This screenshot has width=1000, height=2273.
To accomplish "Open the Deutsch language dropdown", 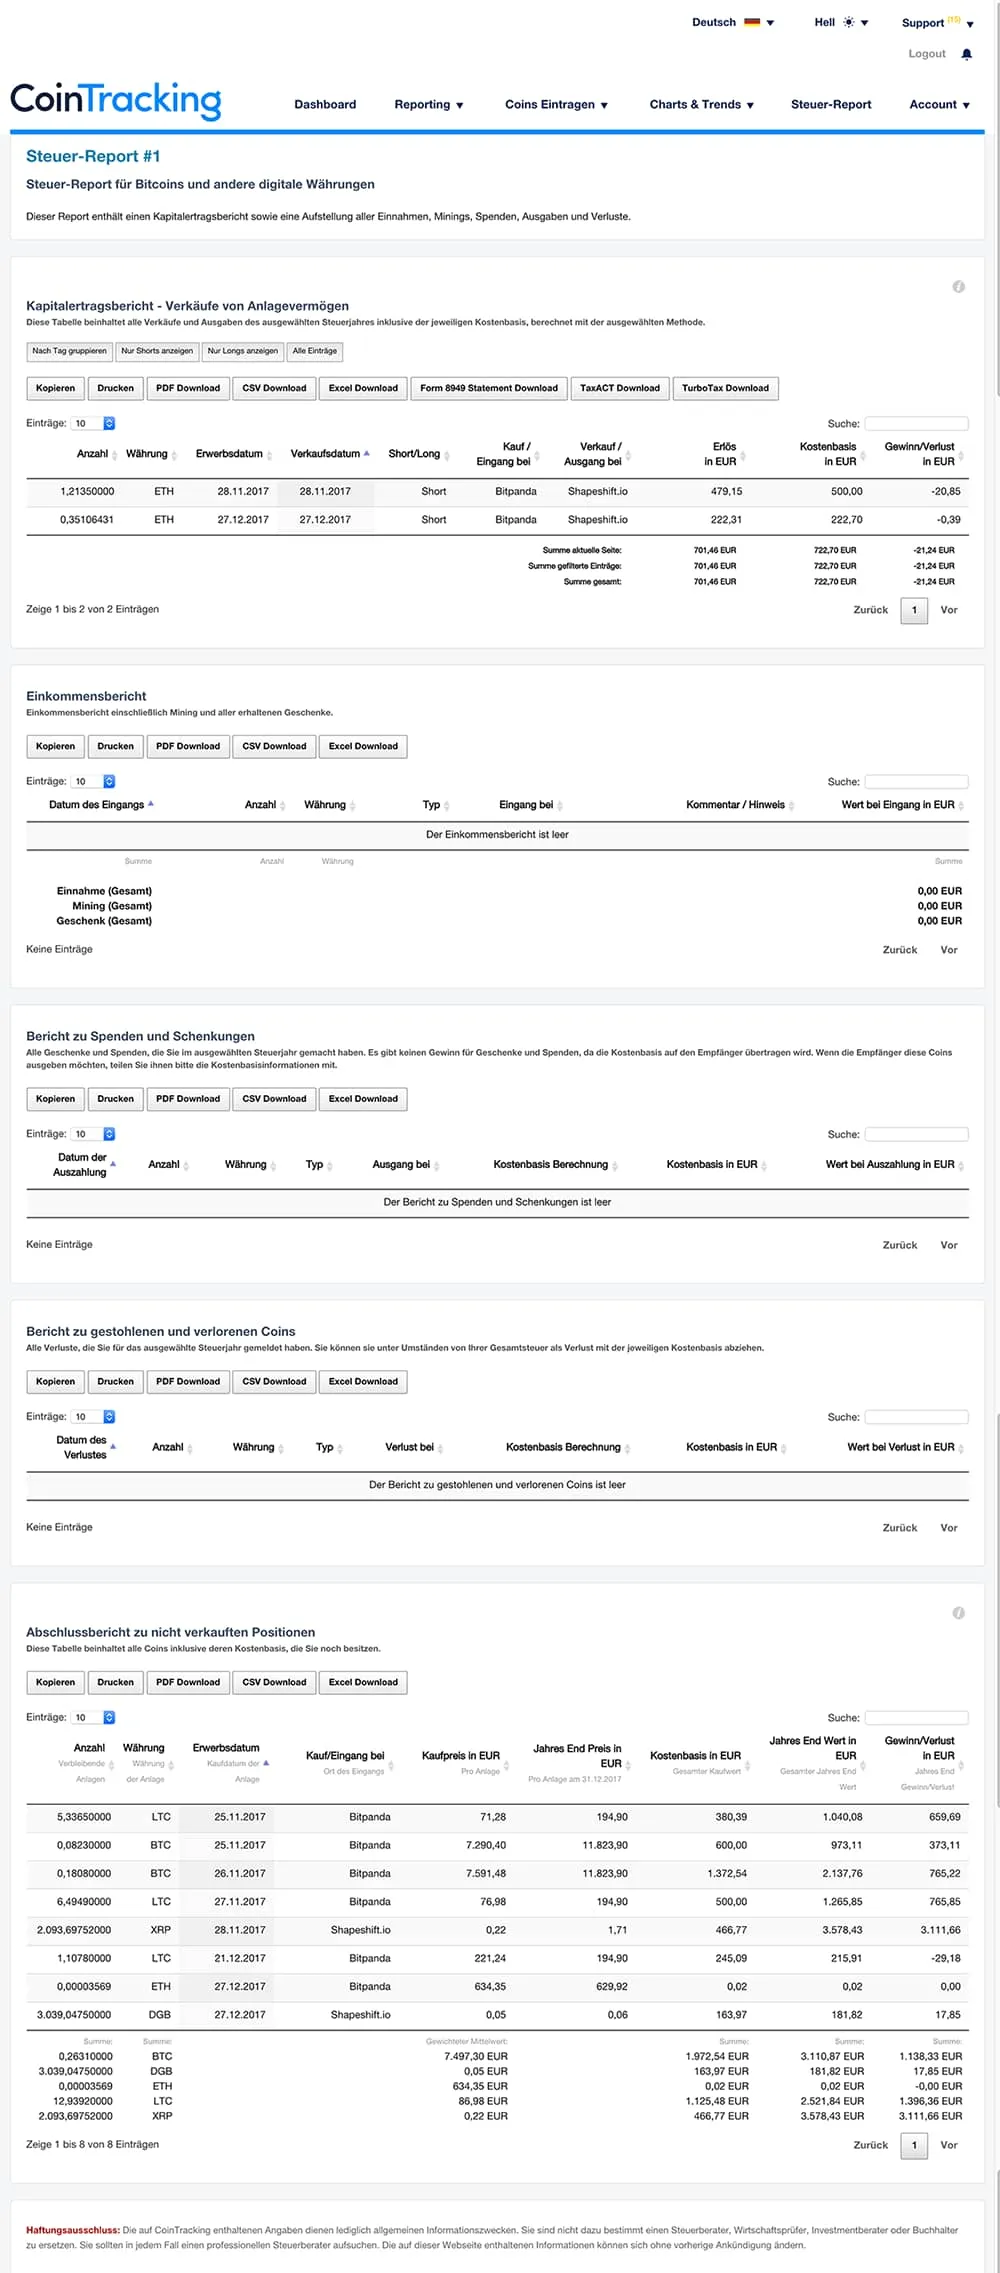I will (x=733, y=22).
